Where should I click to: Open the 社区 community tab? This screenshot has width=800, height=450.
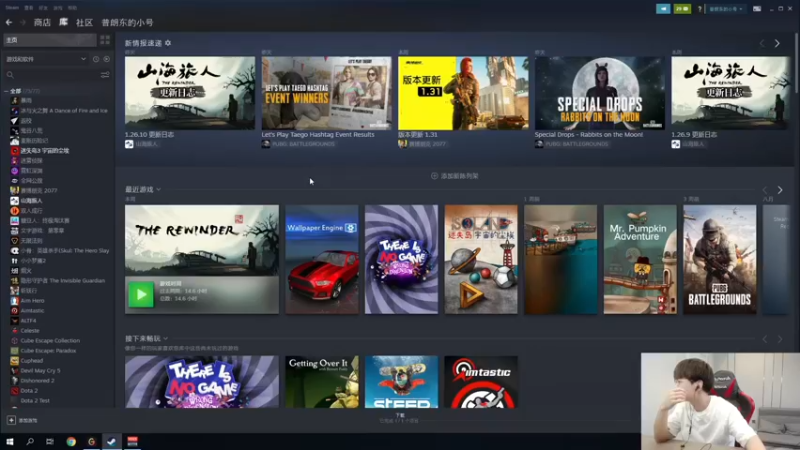(84, 22)
